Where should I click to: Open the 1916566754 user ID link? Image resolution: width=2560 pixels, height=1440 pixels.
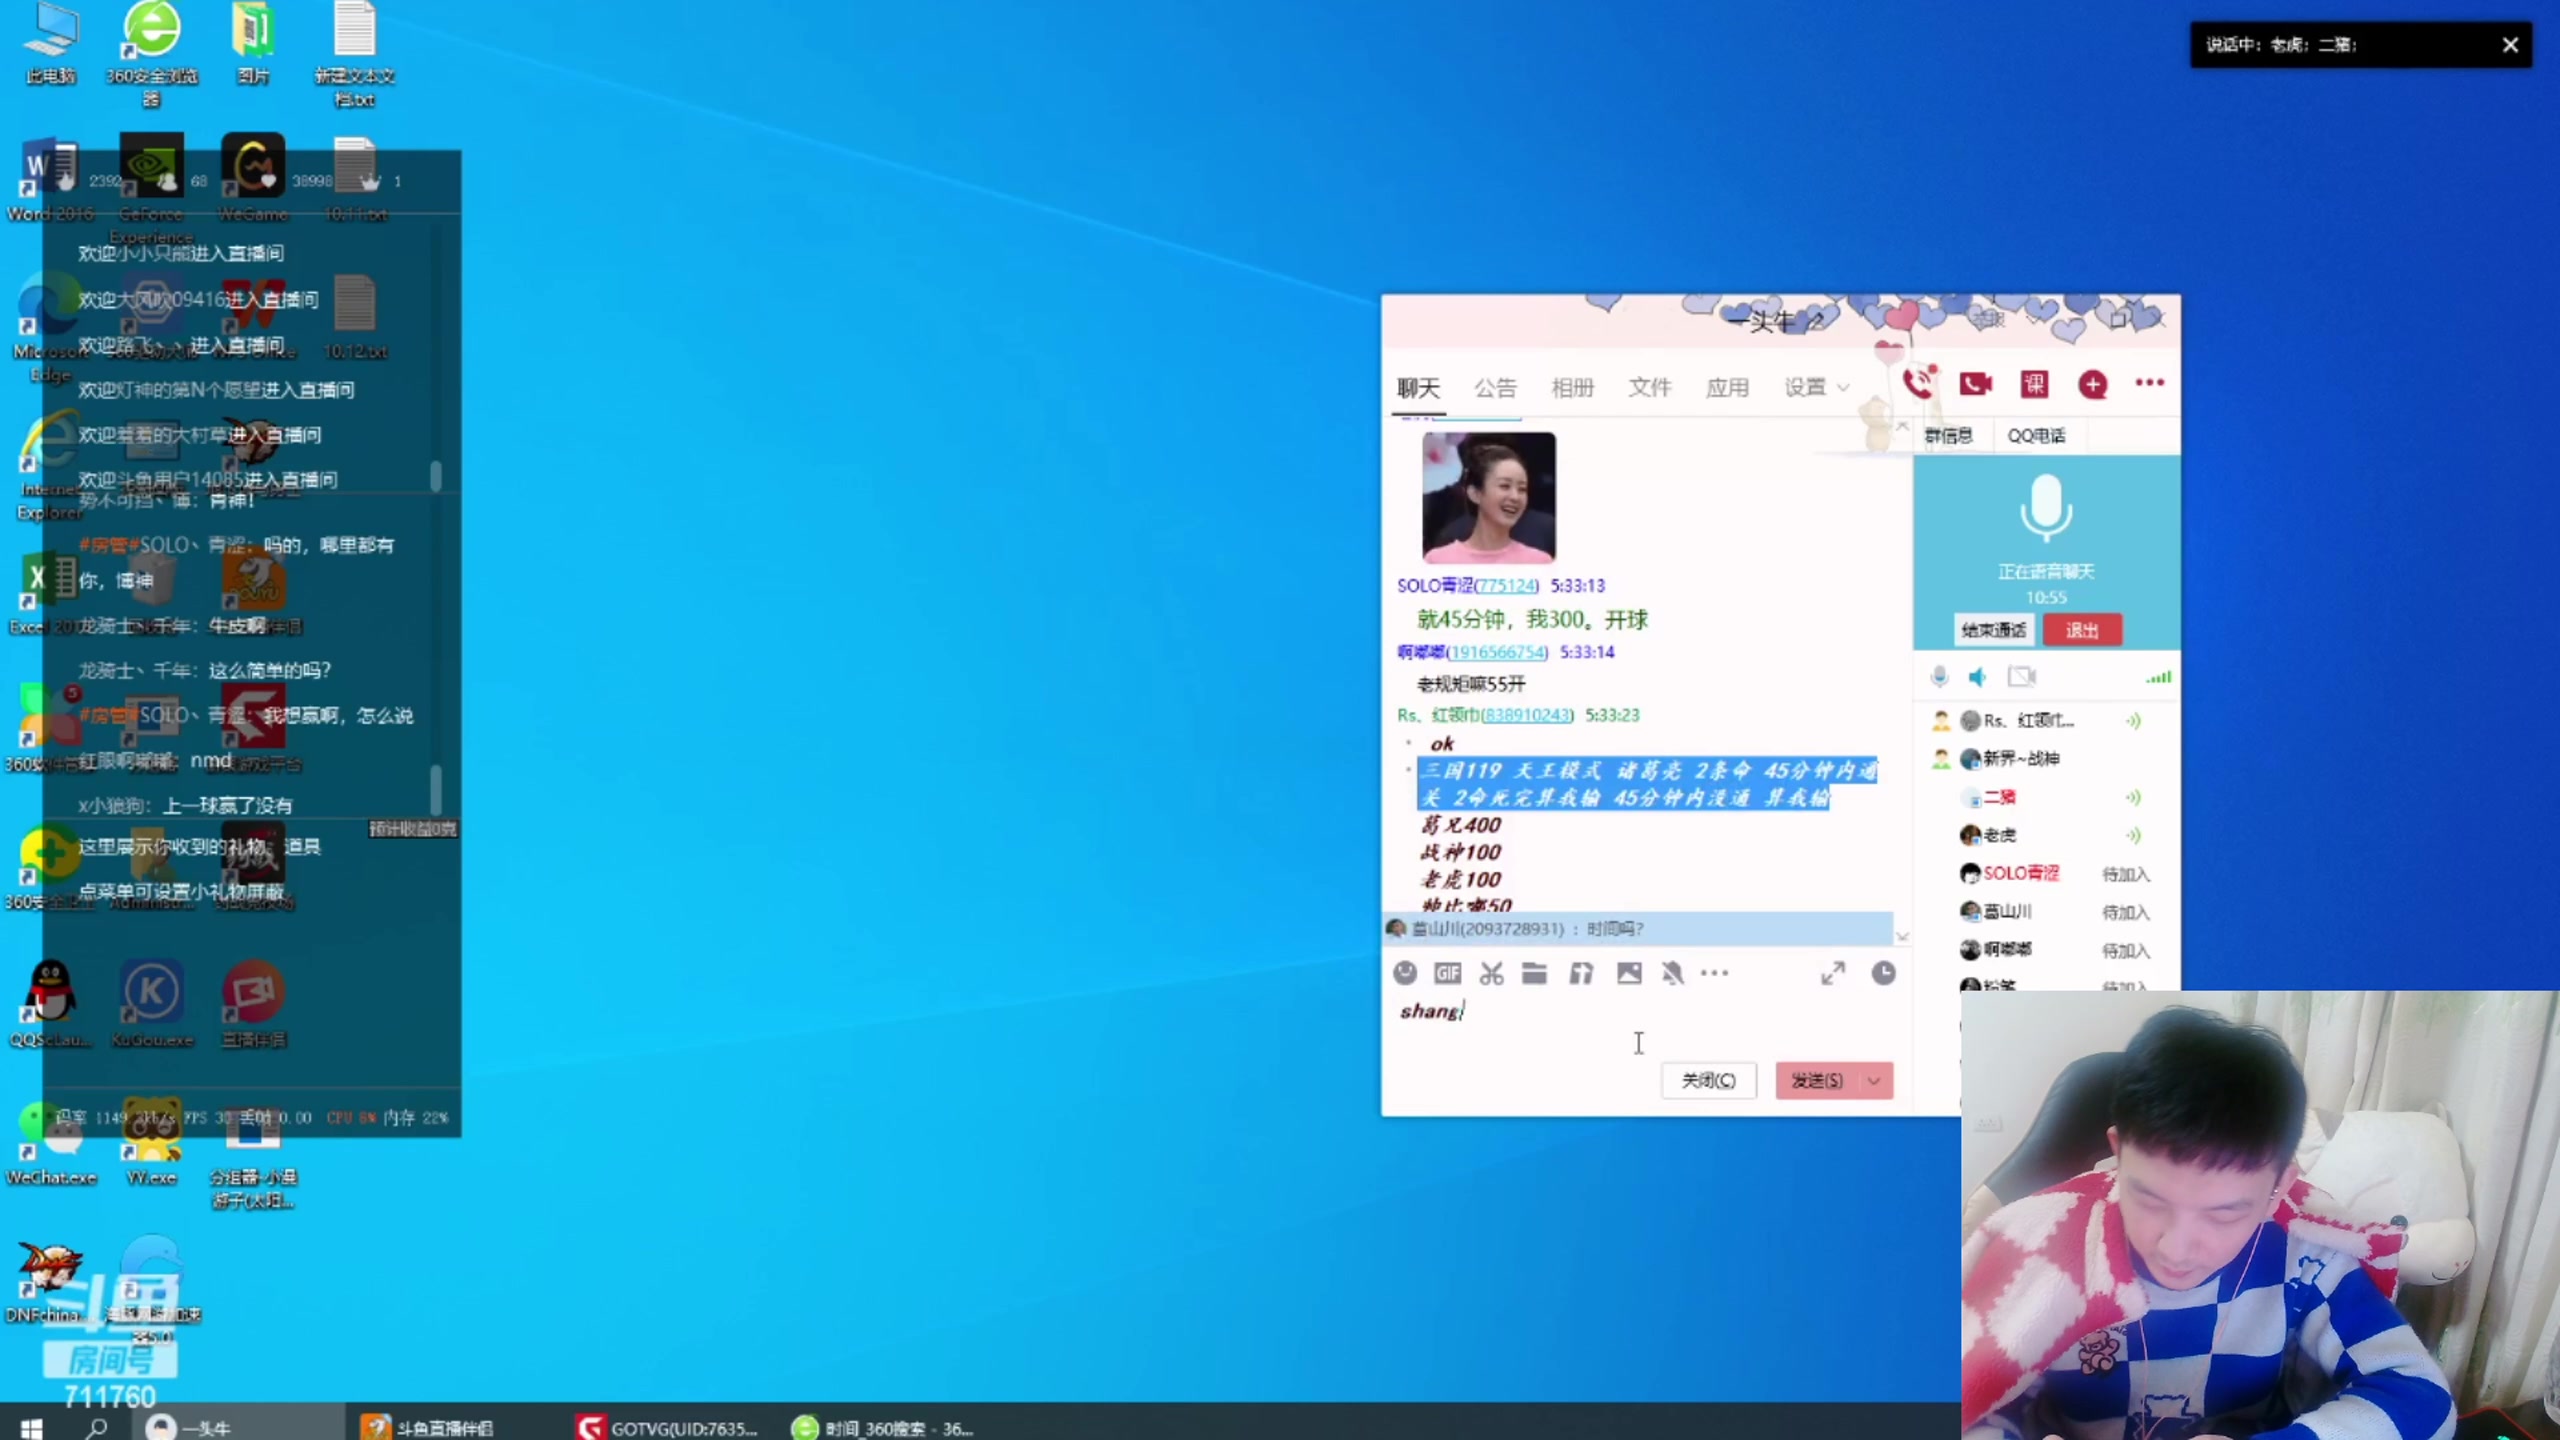[x=1497, y=652]
